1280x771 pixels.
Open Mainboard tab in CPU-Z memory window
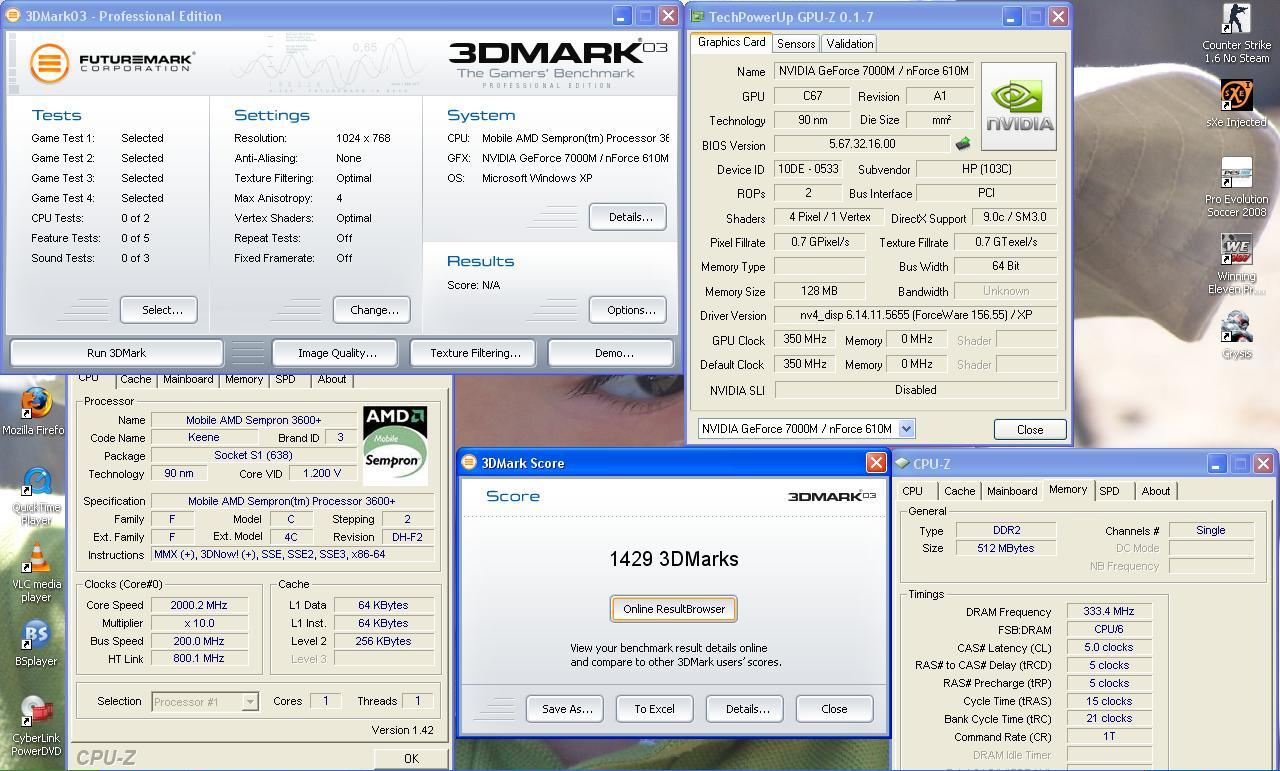[1012, 491]
